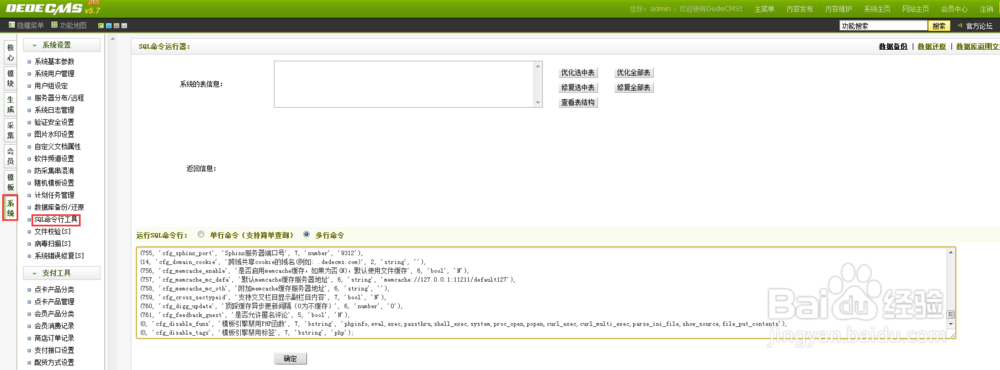Click the 优化全部表 button
Screen dimensions: 1000x370
pyautogui.click(x=635, y=73)
